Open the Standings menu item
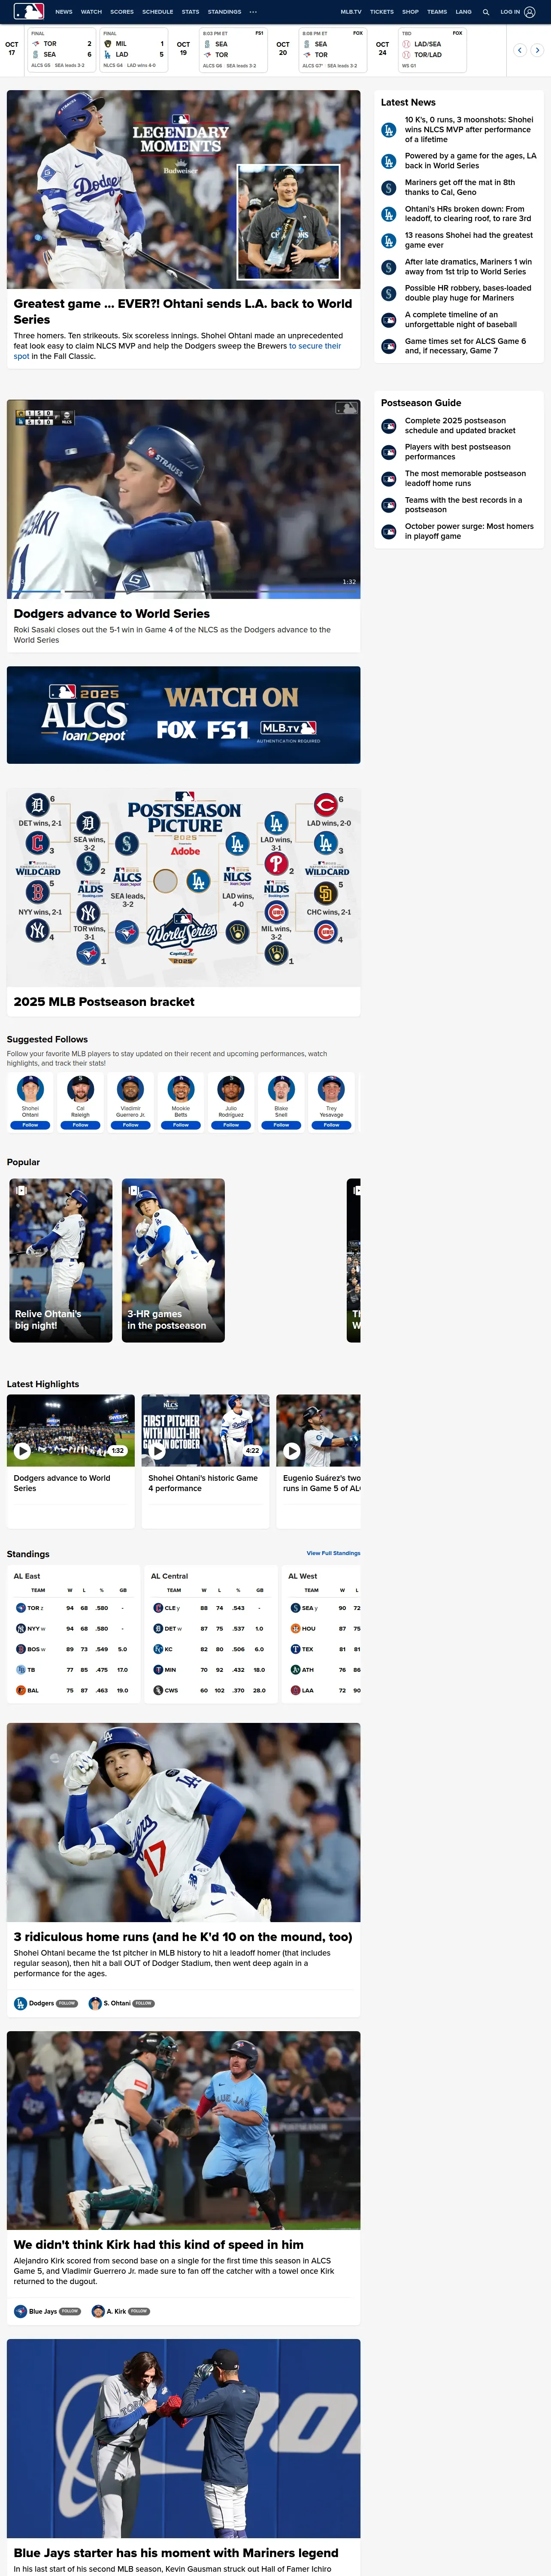Screen dimensions: 551x2576 tap(224, 12)
